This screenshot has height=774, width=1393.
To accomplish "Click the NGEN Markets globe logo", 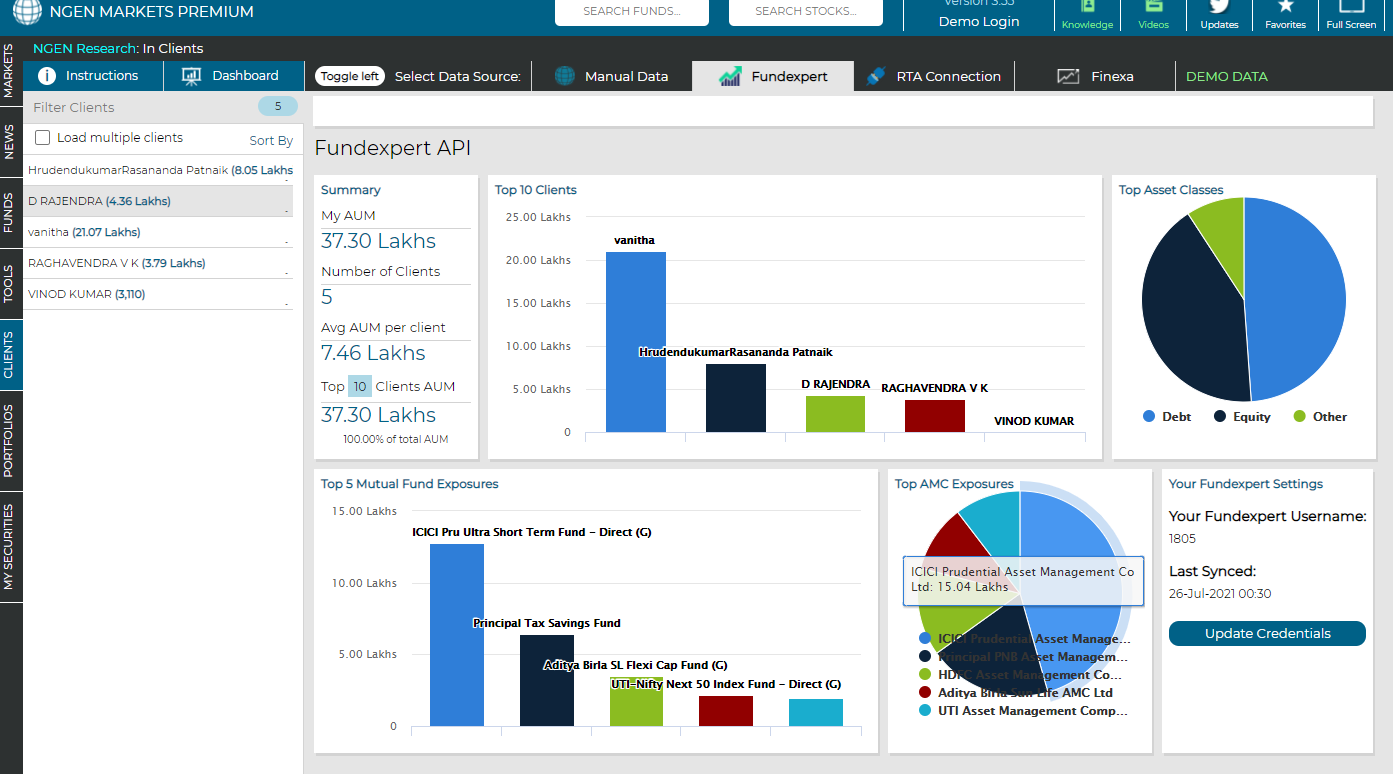I will coord(27,12).
